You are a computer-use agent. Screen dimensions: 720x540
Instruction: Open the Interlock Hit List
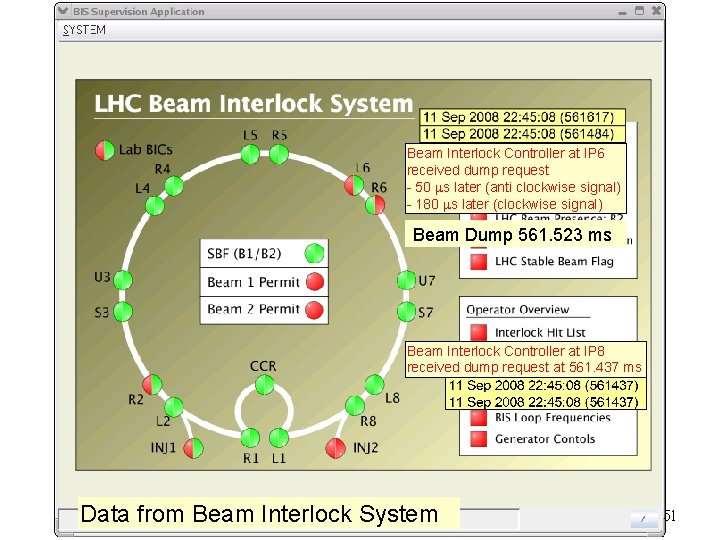[540, 332]
